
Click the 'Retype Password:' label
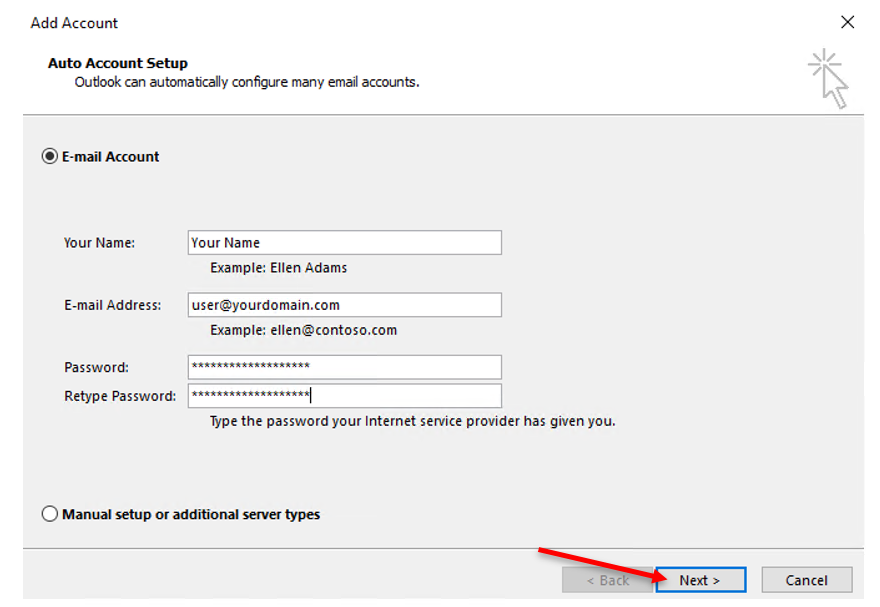pyautogui.click(x=120, y=396)
